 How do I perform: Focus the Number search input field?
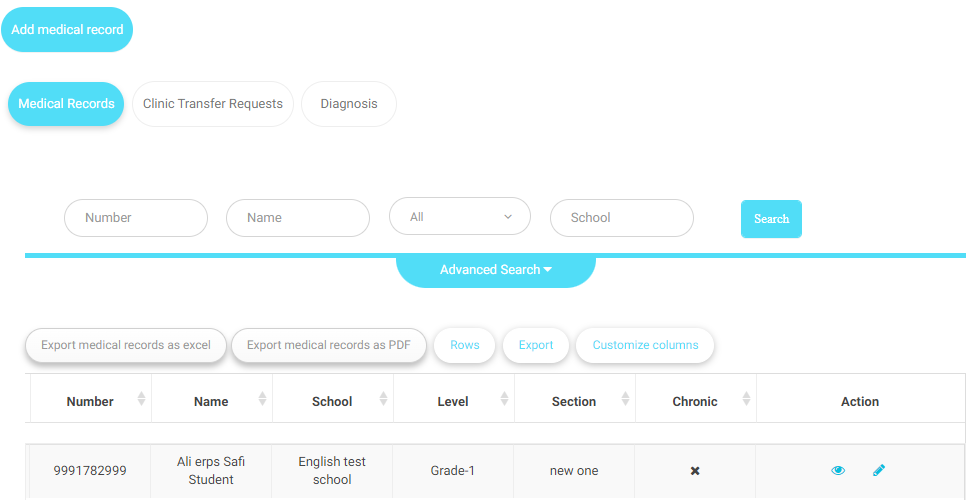tap(136, 218)
